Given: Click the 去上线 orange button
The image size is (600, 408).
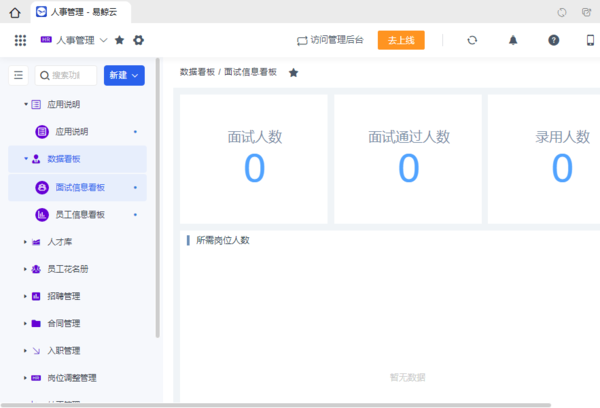Looking at the screenshot, I should tap(401, 40).
